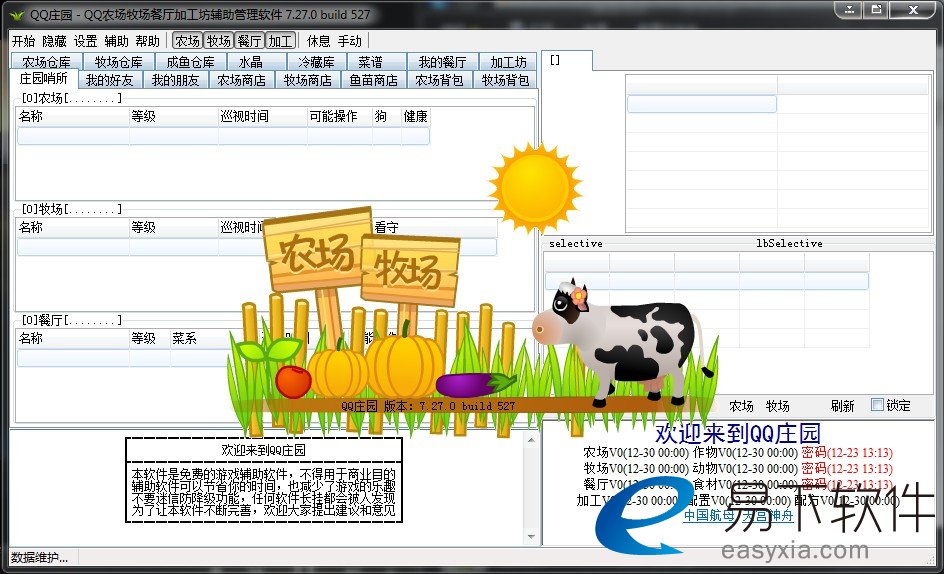Open the 隐藏 menu

click(54, 41)
